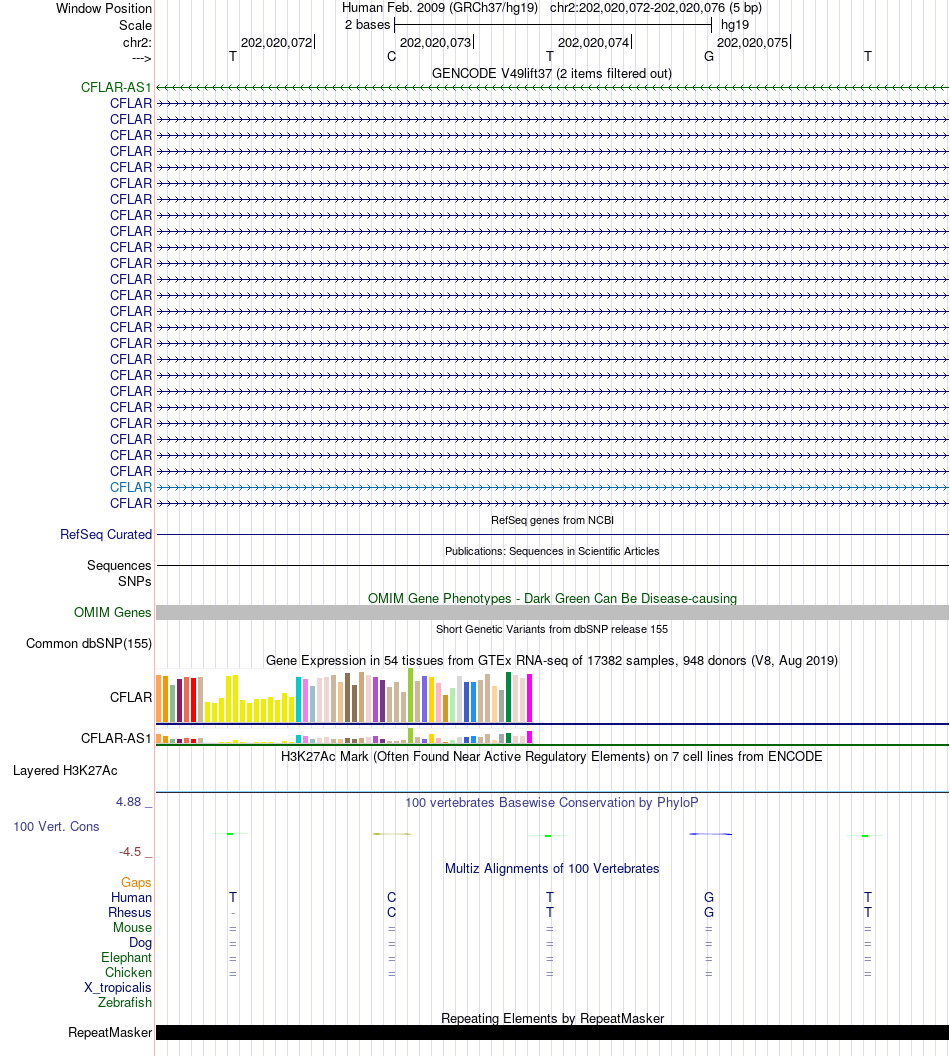
Task: Click Publications: Sequences in Scientific Articles title
Action: 552,551
